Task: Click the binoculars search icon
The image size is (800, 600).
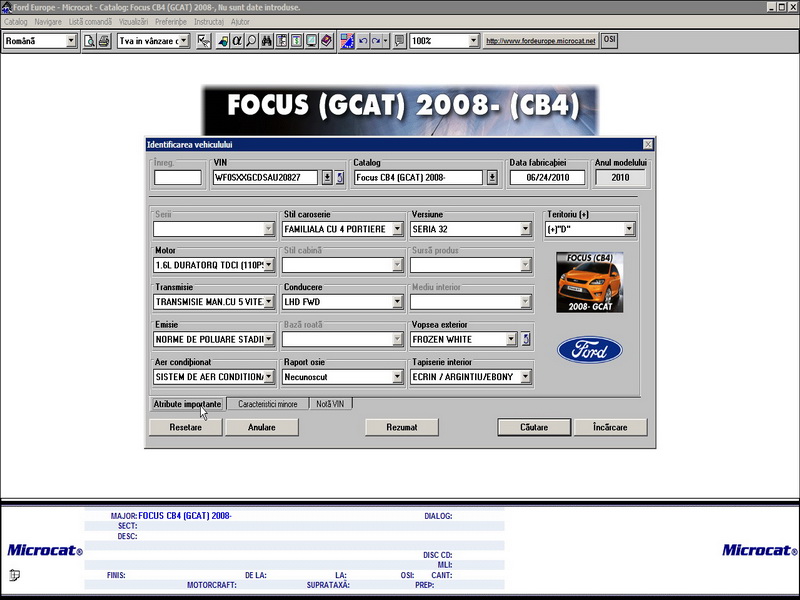Action: click(267, 41)
